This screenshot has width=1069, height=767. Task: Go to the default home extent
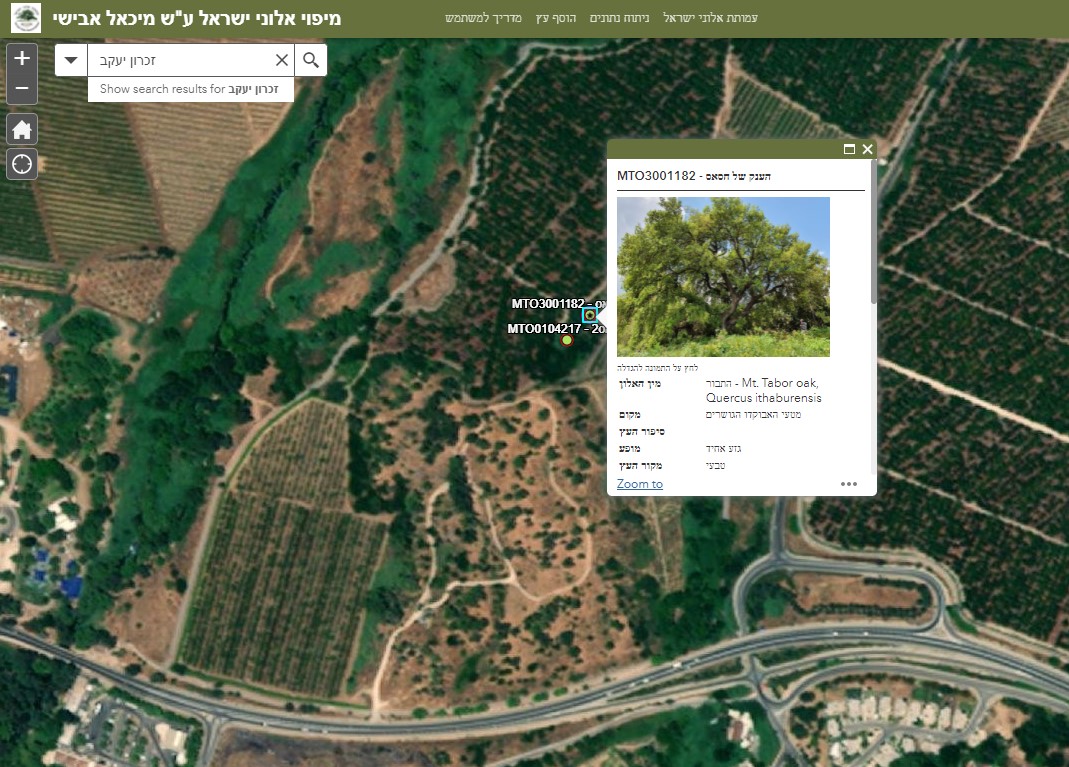coord(22,130)
